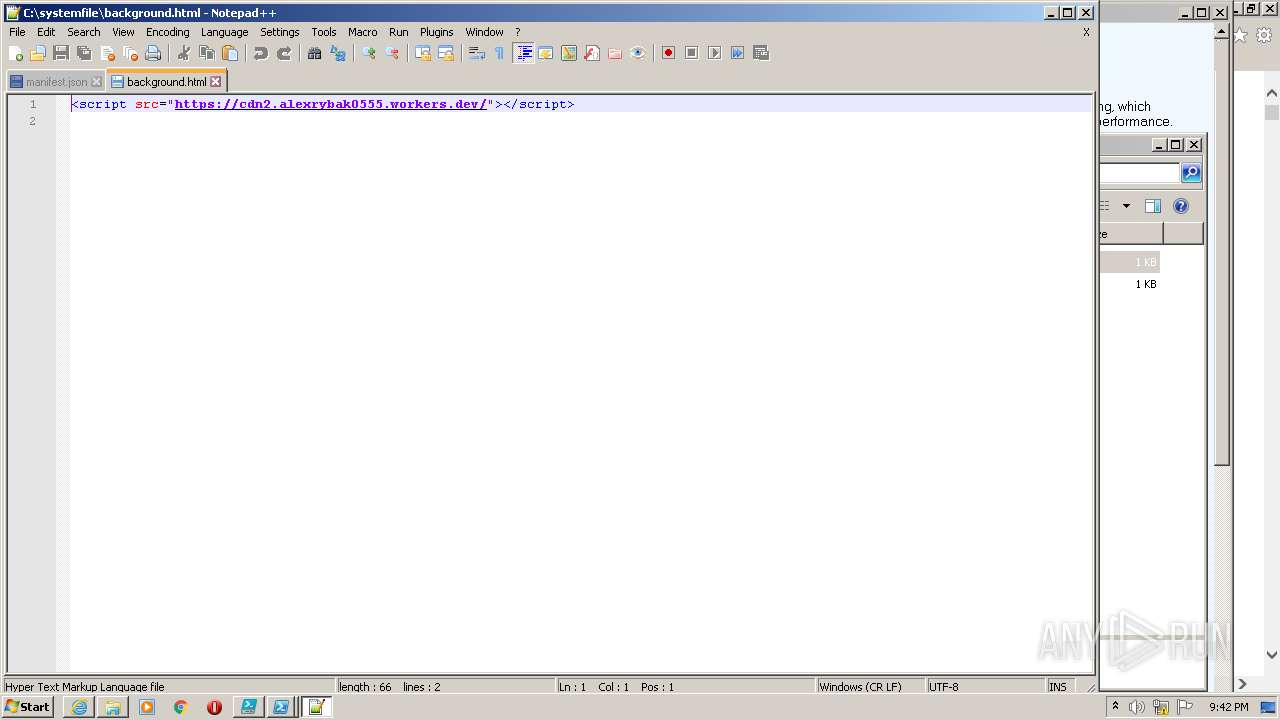Click the Open file toolbar icon
The height and width of the screenshot is (720, 1280).
point(38,53)
